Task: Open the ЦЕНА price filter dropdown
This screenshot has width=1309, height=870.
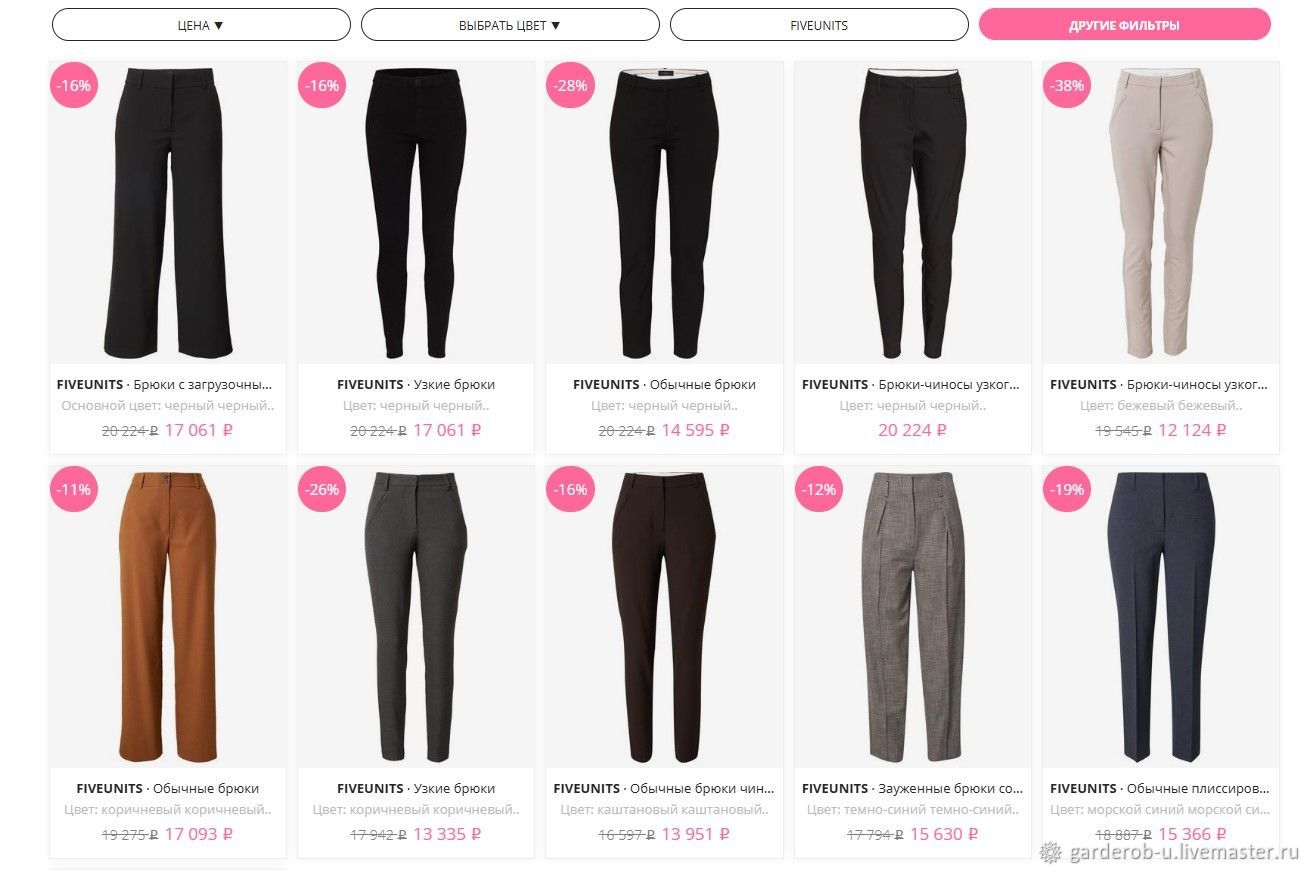Action: click(201, 25)
